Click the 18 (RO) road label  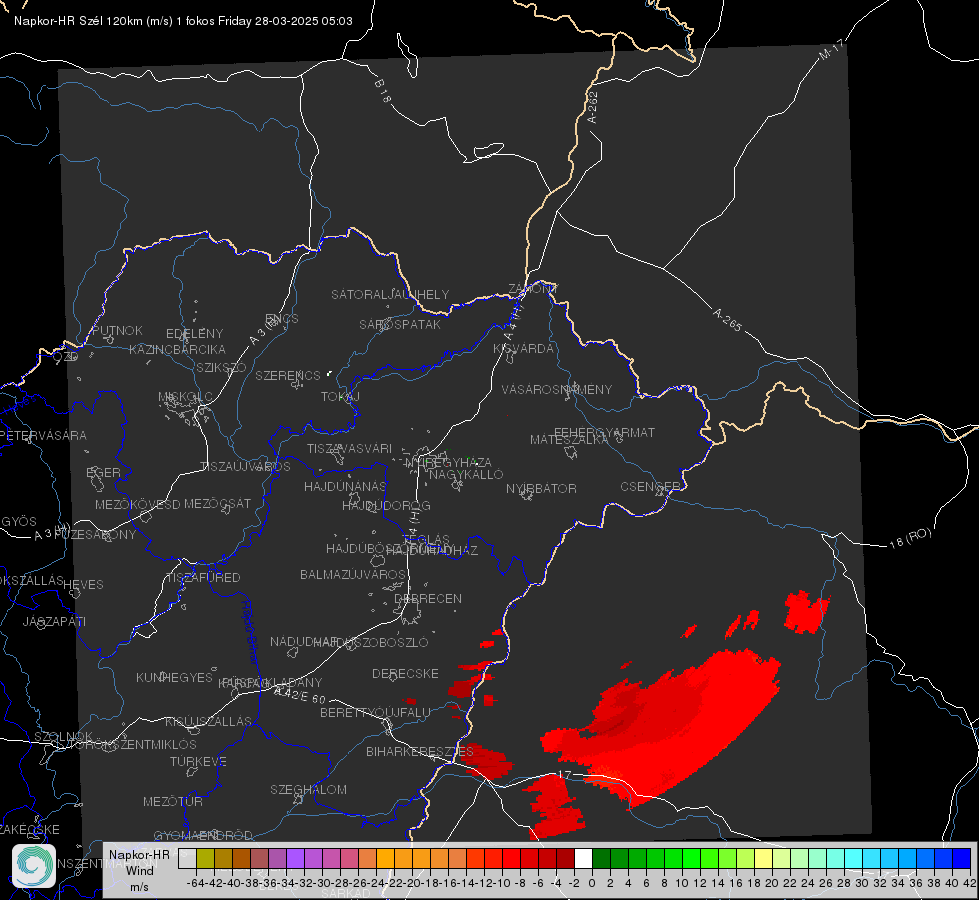[x=910, y=538]
